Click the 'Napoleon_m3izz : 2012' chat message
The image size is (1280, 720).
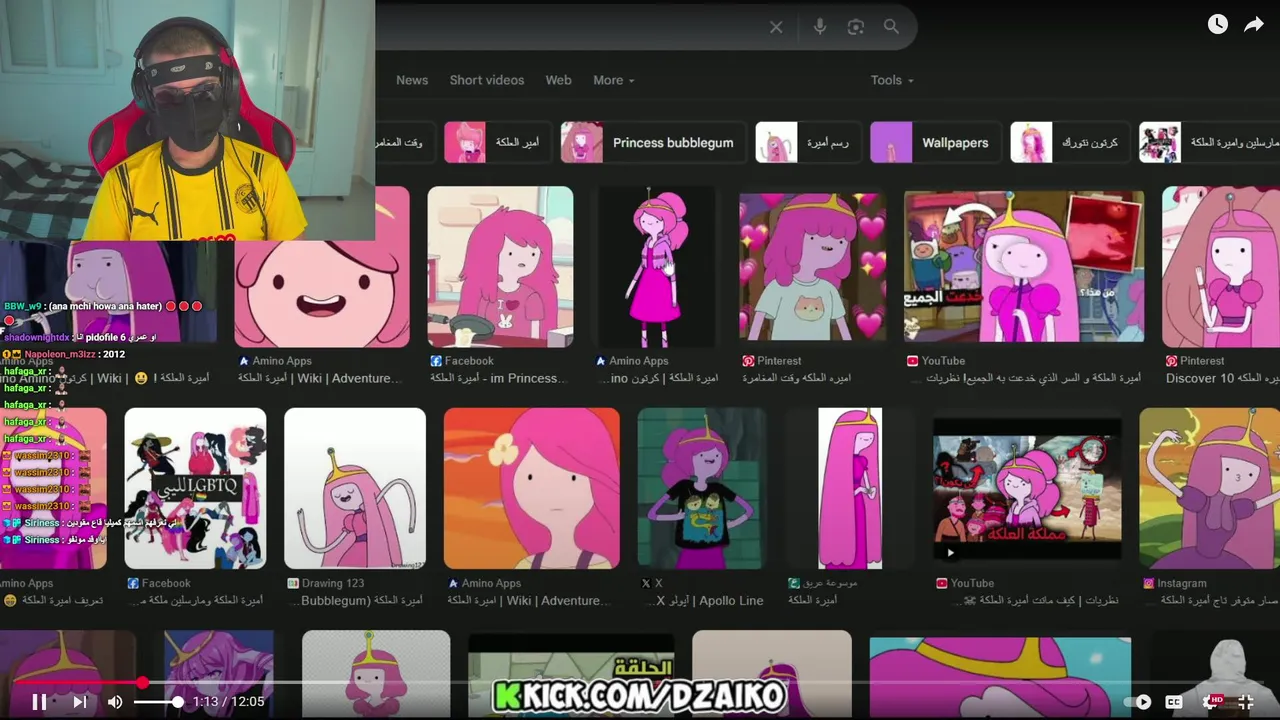tap(63, 354)
